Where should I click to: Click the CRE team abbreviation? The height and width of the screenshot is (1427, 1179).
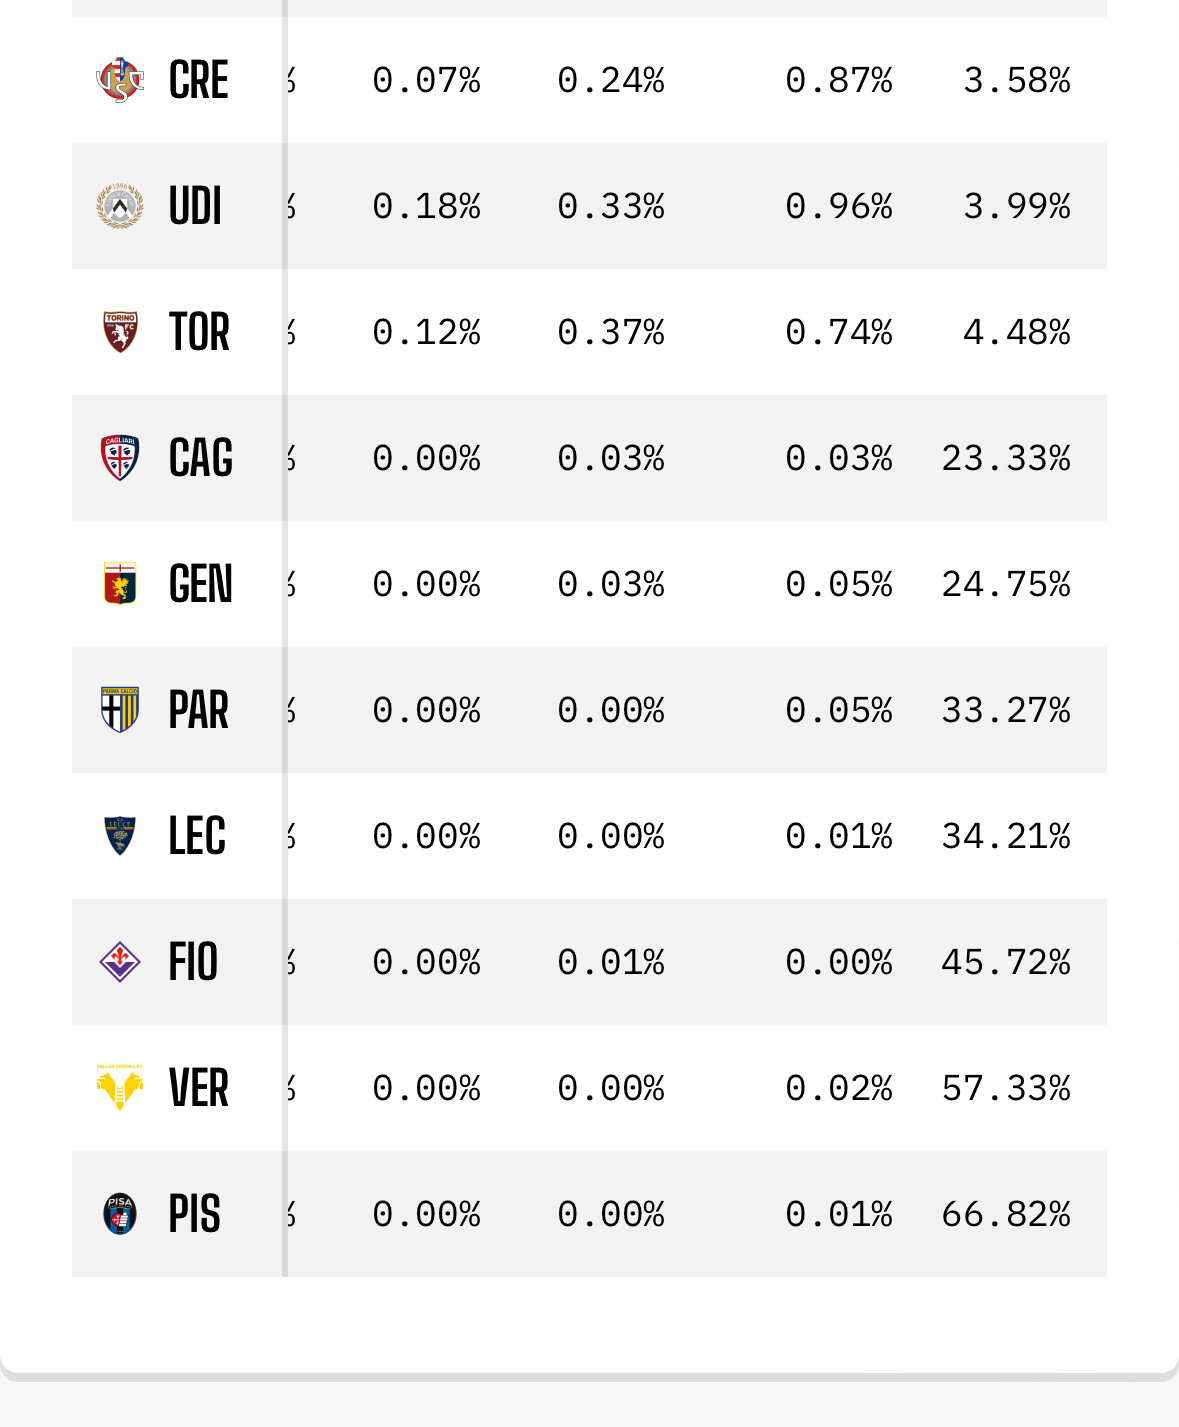coord(199,80)
